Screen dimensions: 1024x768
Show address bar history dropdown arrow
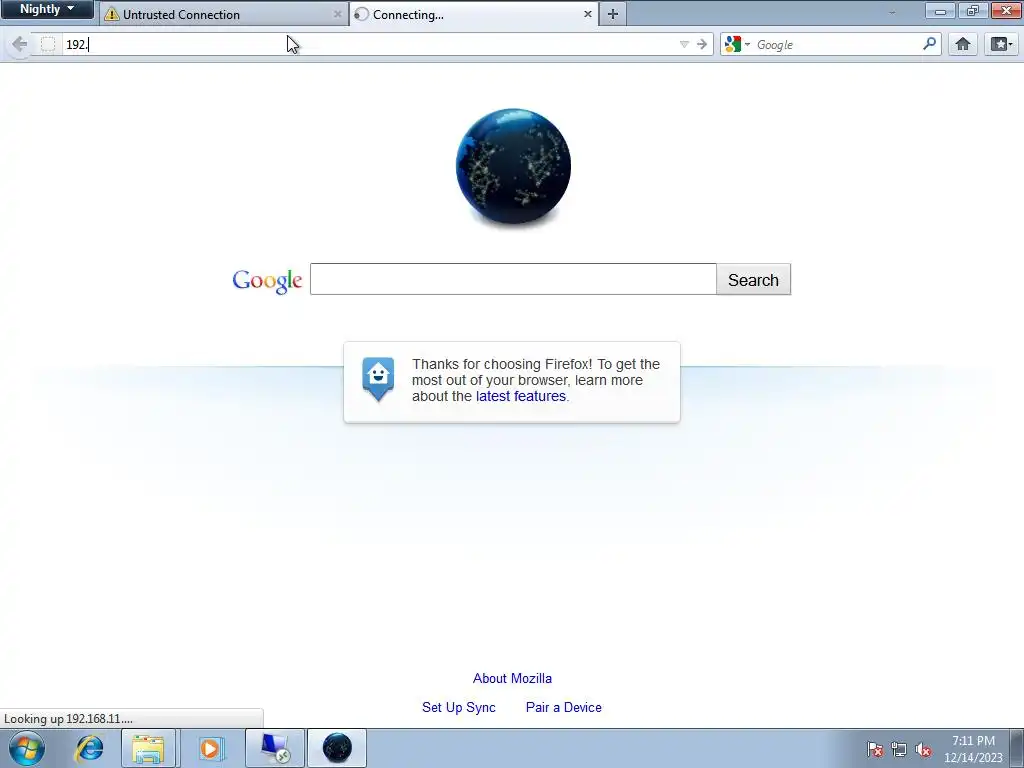coord(684,44)
